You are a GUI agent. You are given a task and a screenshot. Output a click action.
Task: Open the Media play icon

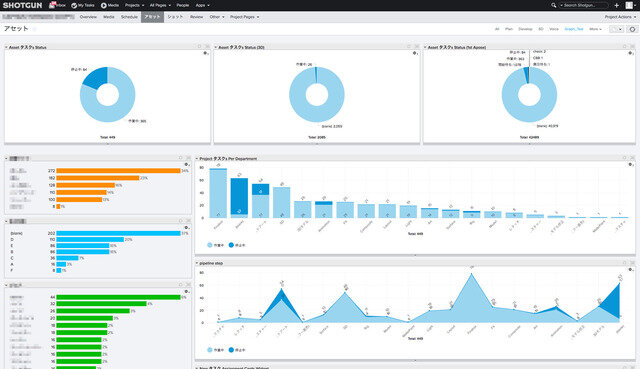tap(104, 5)
